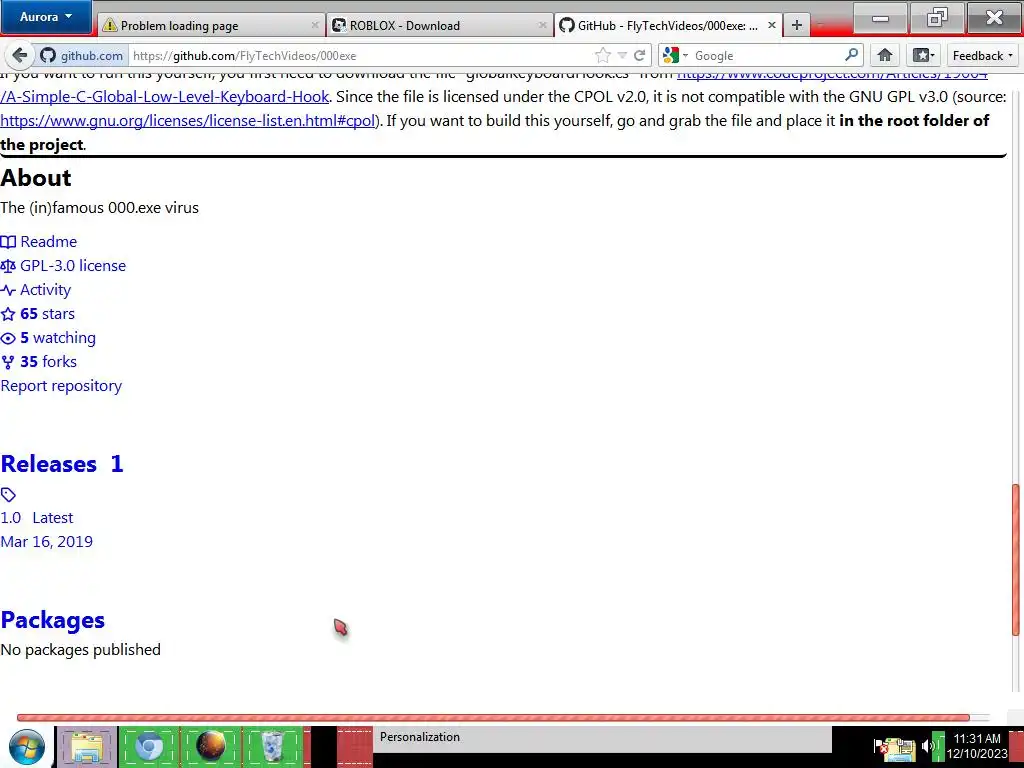Open the Windows Start menu orb
This screenshot has height=768, width=1024.
(x=27, y=747)
